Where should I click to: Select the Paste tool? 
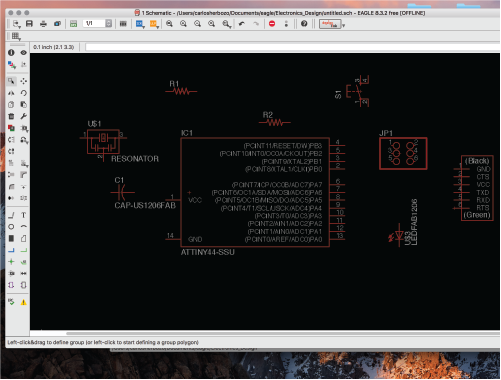point(23,105)
